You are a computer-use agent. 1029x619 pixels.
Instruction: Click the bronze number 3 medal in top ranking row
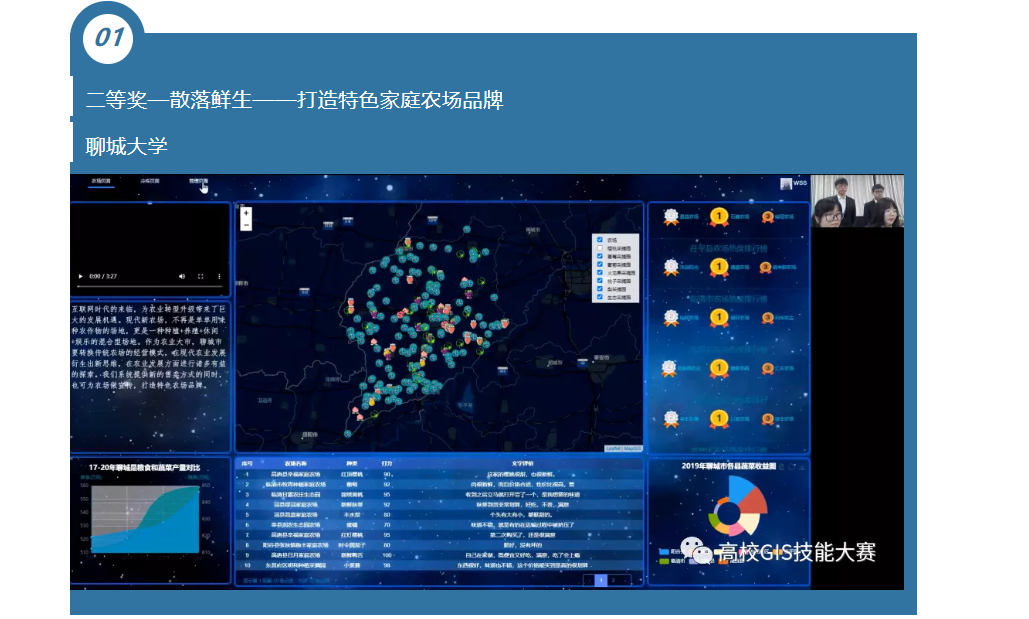[x=768, y=214]
